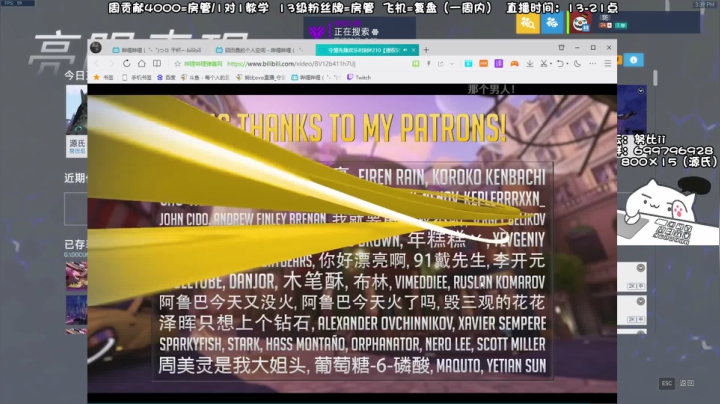Open the Twitch bookmark
The image size is (720, 404).
[359, 78]
